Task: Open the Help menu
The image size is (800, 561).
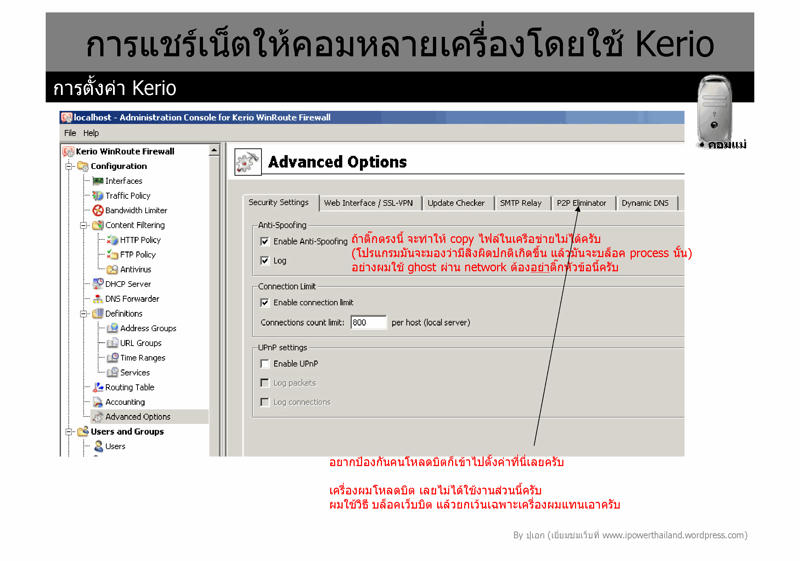Action: tap(91, 133)
